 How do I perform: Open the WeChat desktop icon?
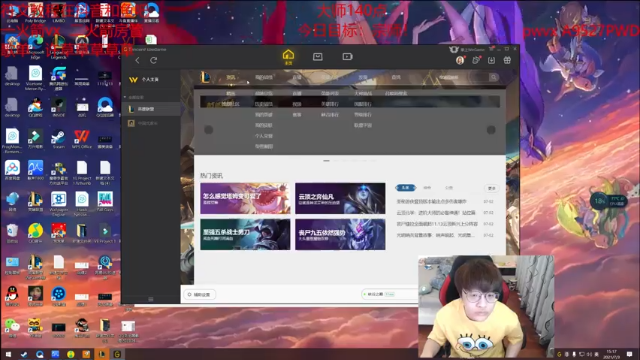click(12, 328)
